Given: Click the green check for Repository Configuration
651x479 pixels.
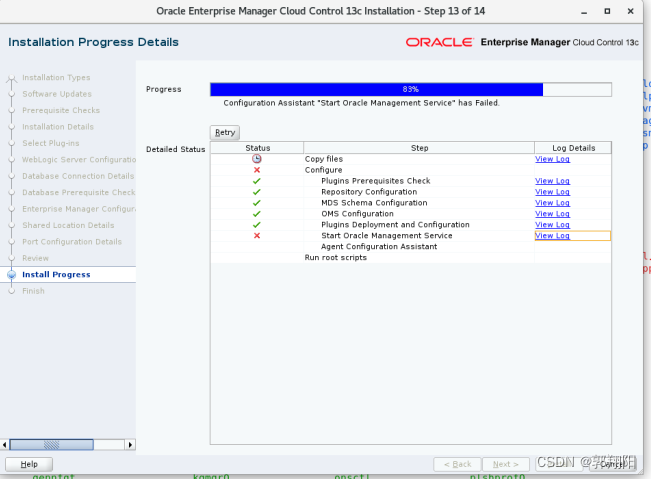Looking at the screenshot, I should pyautogui.click(x=257, y=192).
